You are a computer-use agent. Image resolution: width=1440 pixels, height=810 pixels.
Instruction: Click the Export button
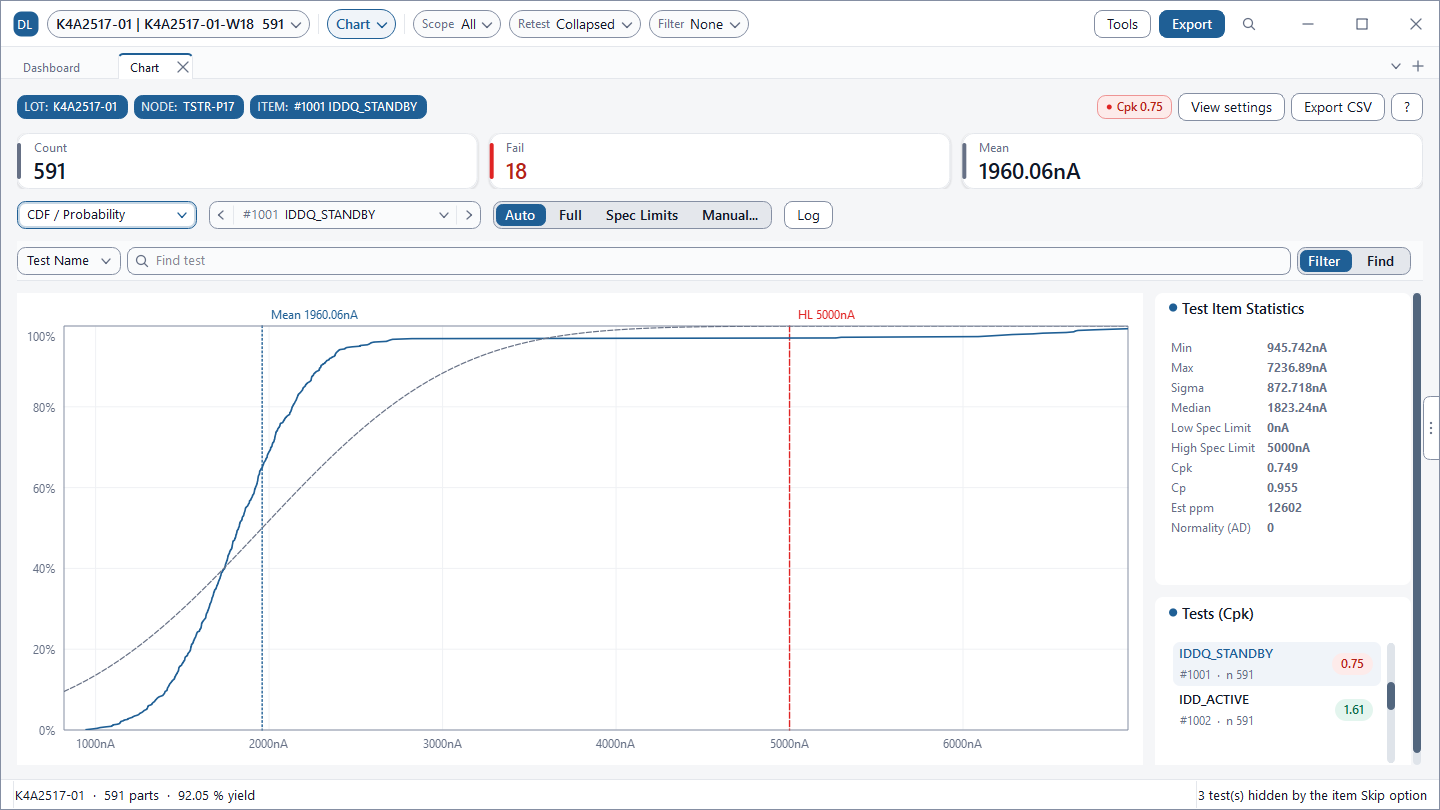1192,25
